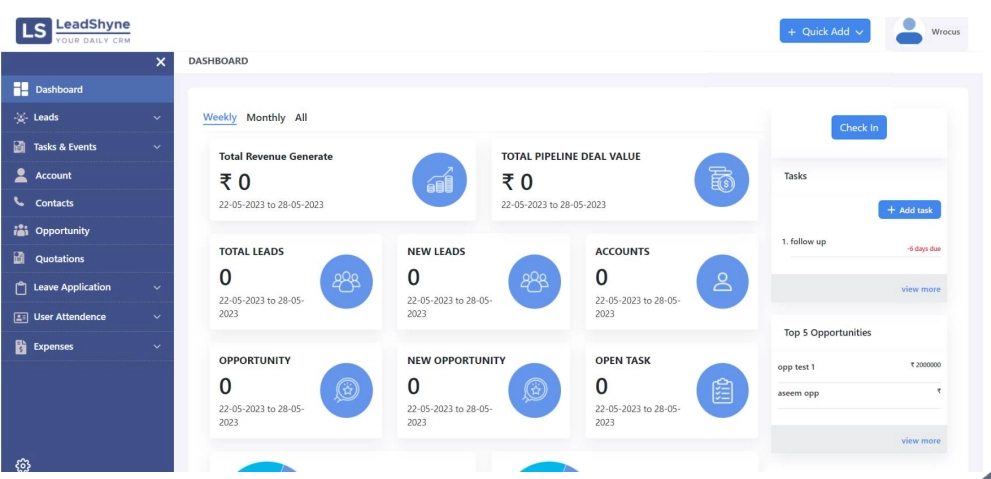The image size is (991, 479).
Task: Click the Quotations document icon
Action: coord(20,258)
